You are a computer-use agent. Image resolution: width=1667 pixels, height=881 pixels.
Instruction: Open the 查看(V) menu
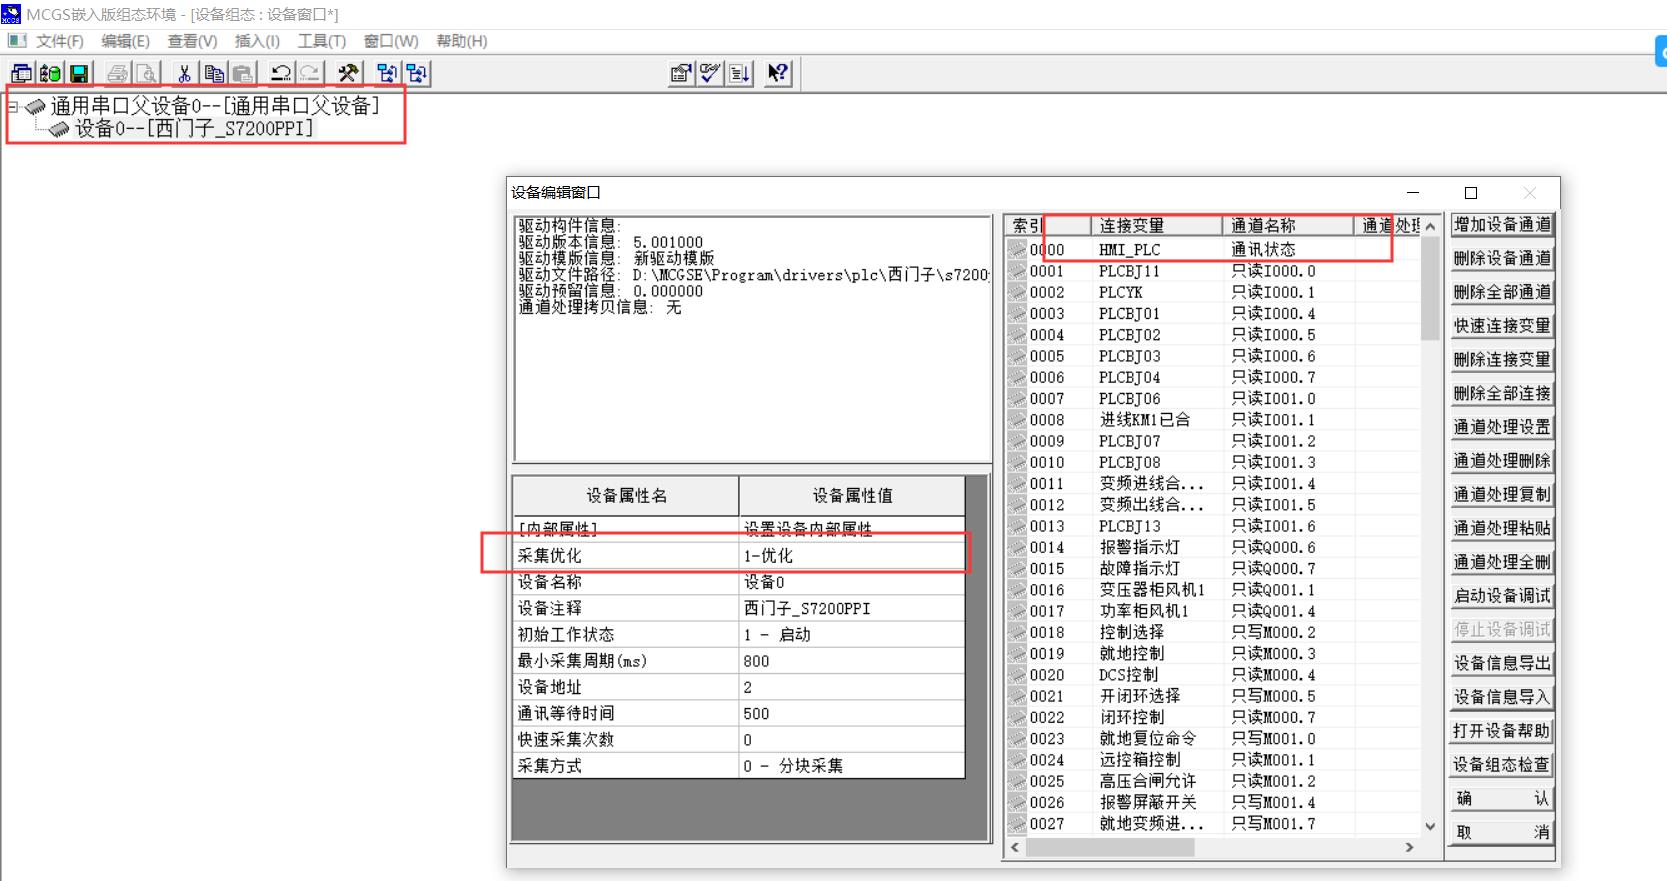click(x=192, y=41)
